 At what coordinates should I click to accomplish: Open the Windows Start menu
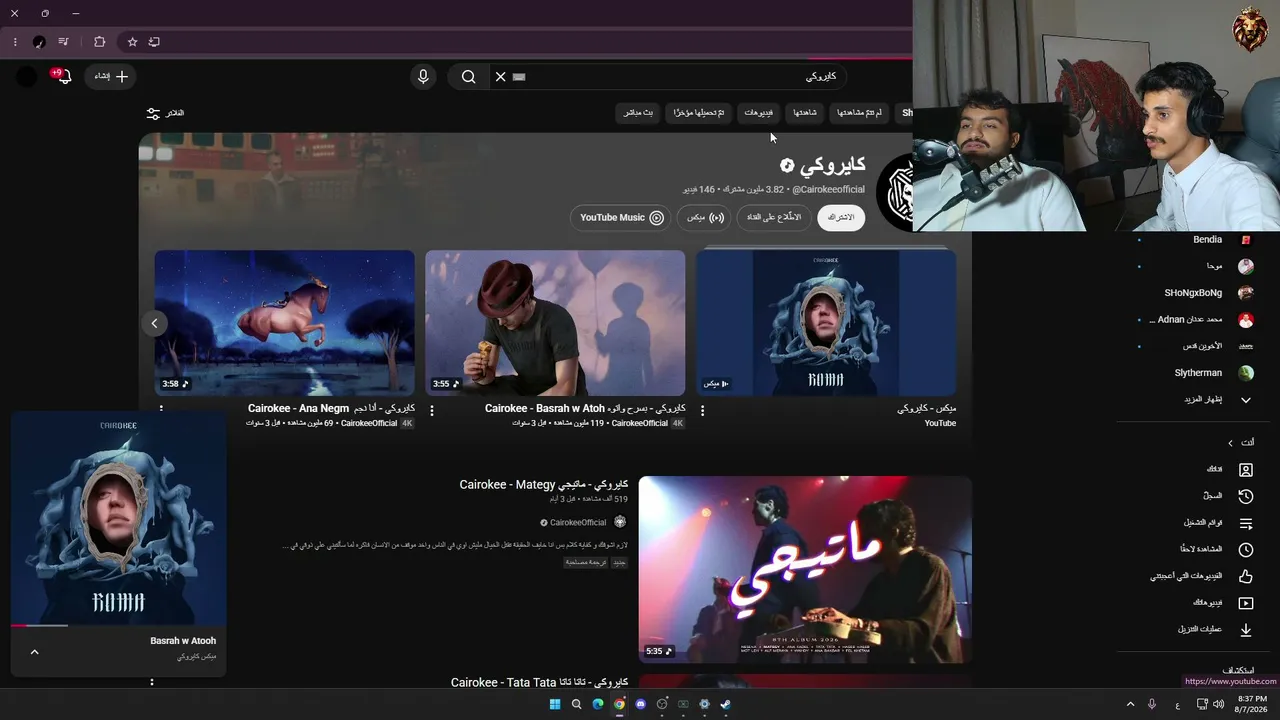tap(555, 704)
